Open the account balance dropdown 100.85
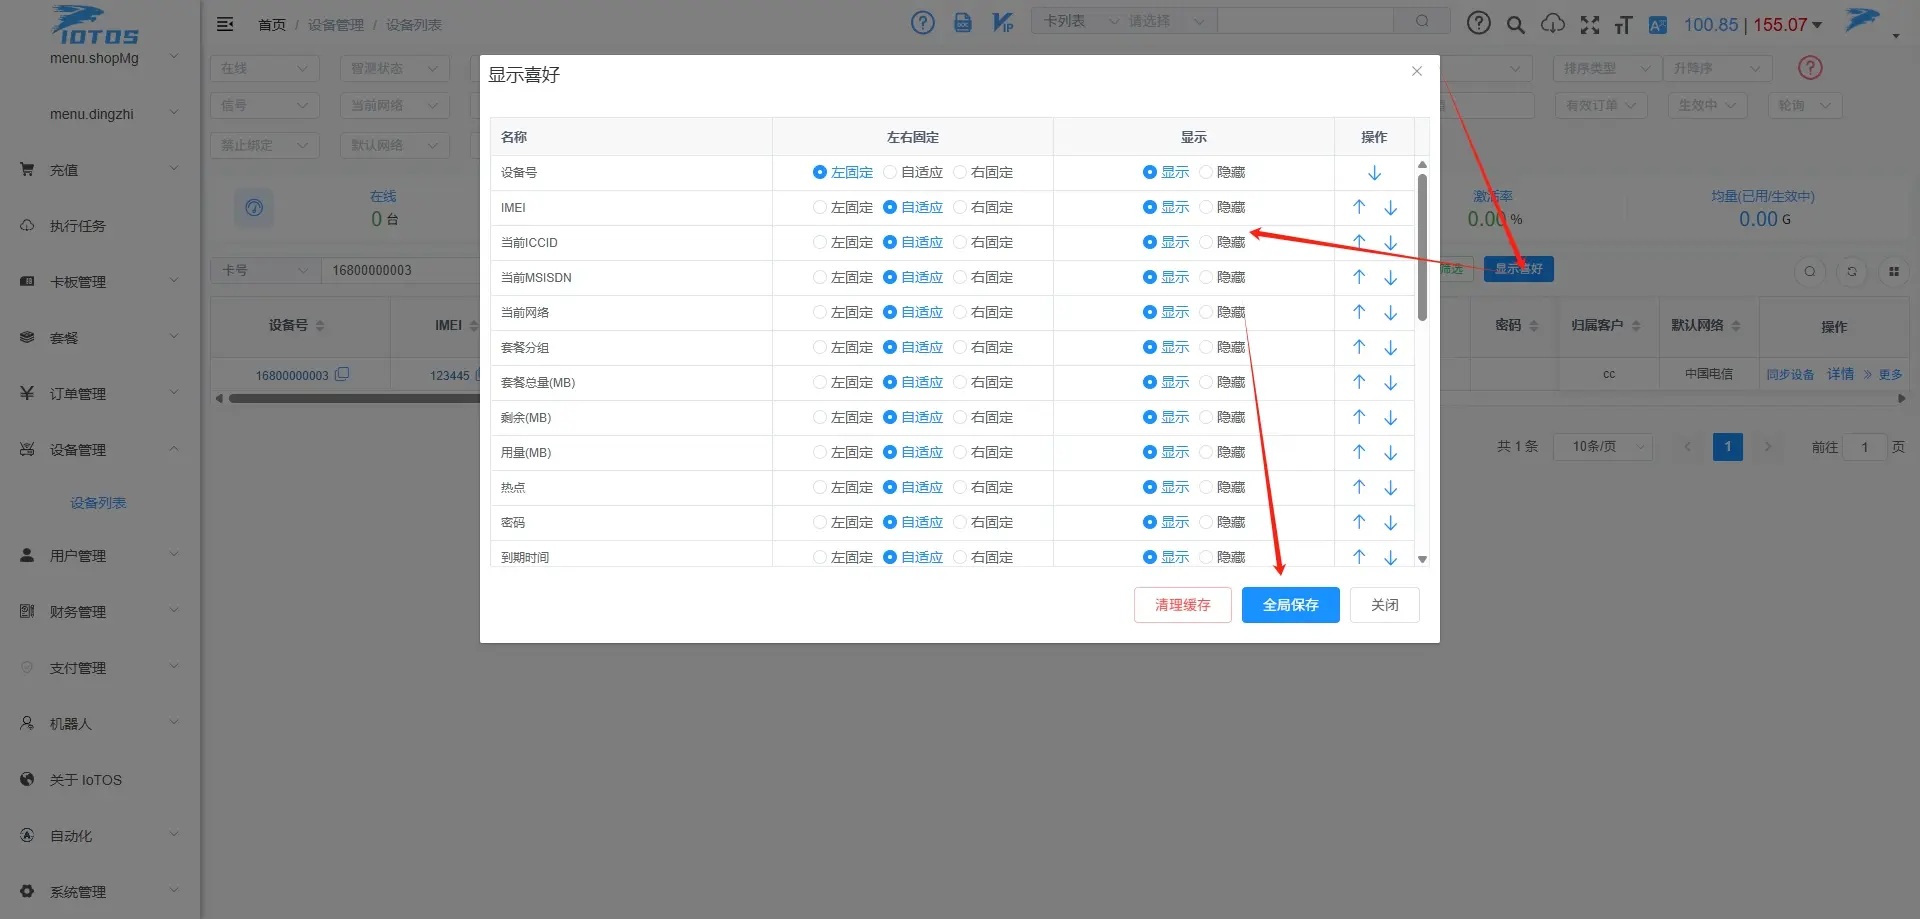Viewport: 1920px width, 919px height. pos(1752,24)
